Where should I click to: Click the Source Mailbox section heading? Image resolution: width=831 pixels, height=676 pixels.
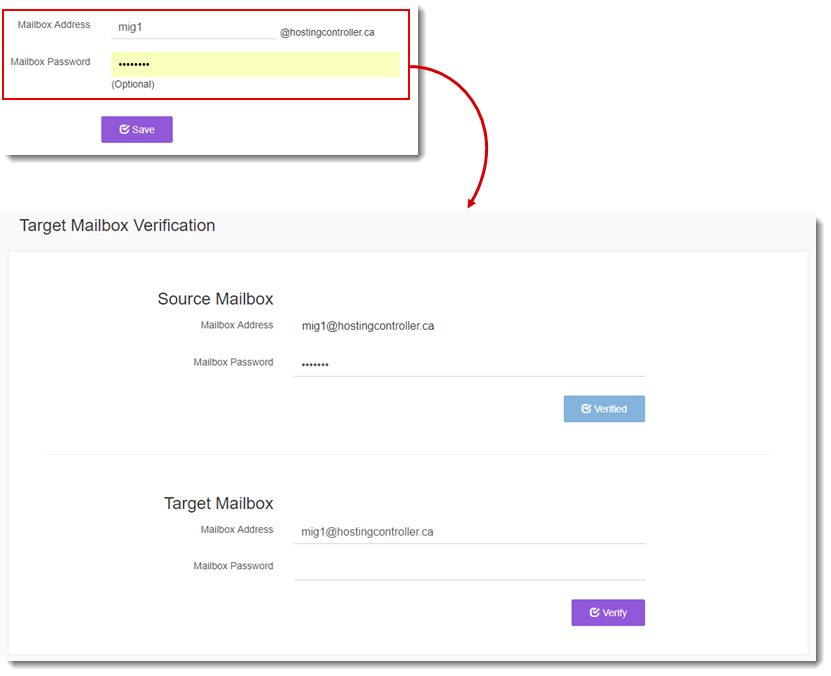click(215, 299)
